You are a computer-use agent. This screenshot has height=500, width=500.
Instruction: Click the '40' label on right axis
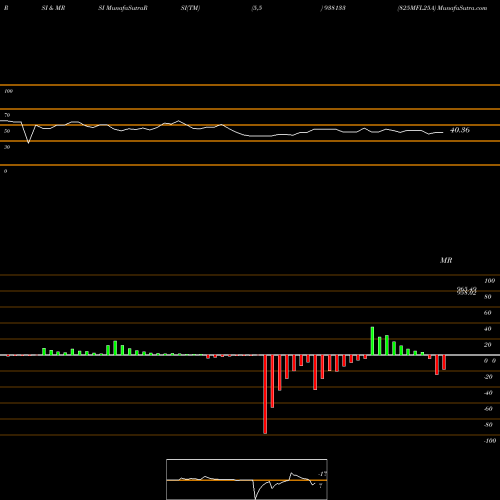488,329
